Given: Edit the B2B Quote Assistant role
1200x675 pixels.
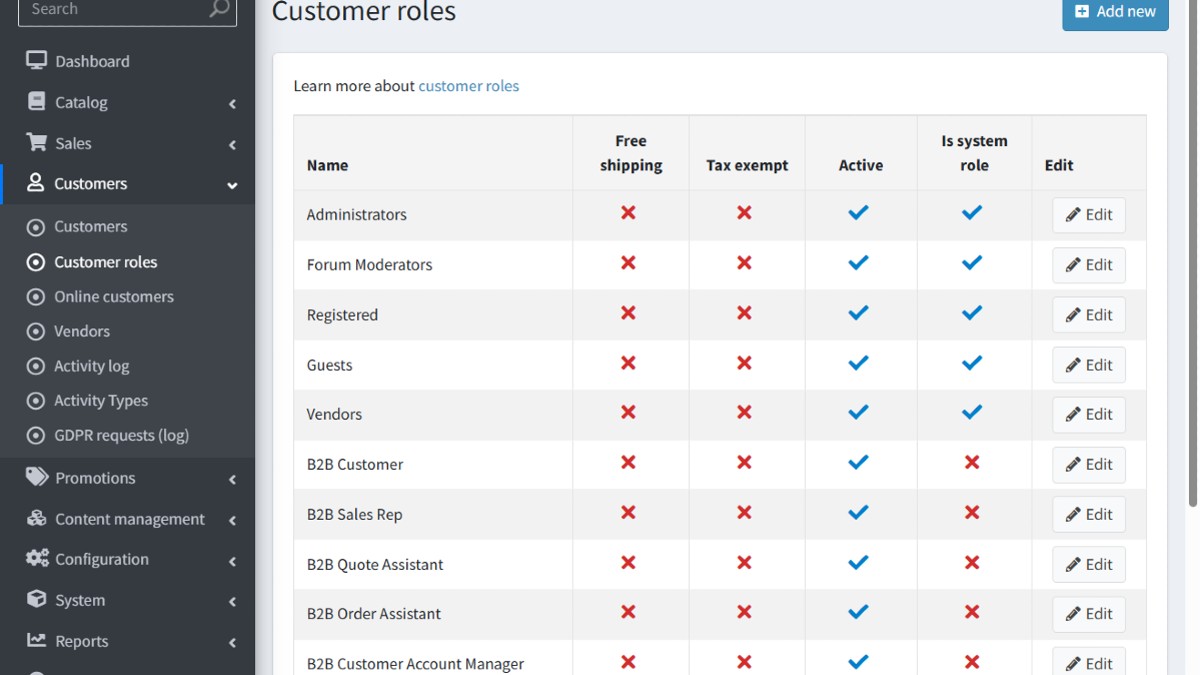Looking at the screenshot, I should tap(1089, 564).
